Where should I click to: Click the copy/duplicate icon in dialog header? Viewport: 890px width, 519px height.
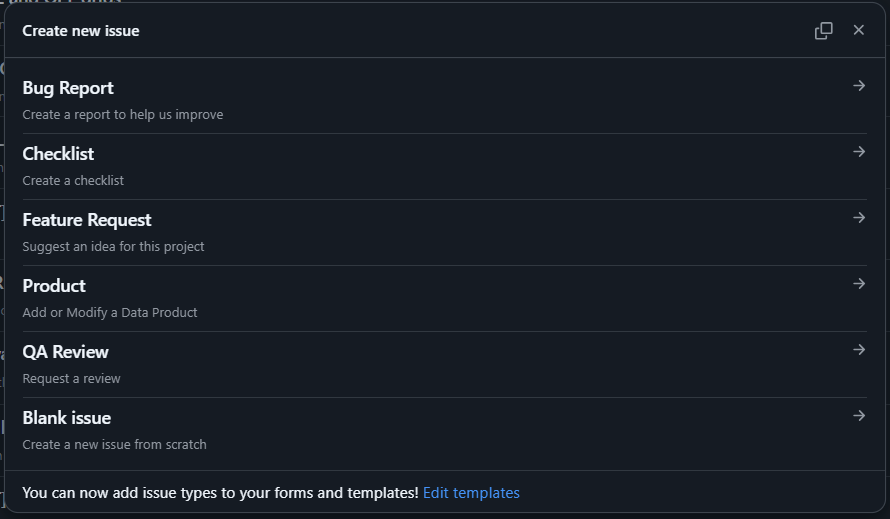pyautogui.click(x=824, y=31)
